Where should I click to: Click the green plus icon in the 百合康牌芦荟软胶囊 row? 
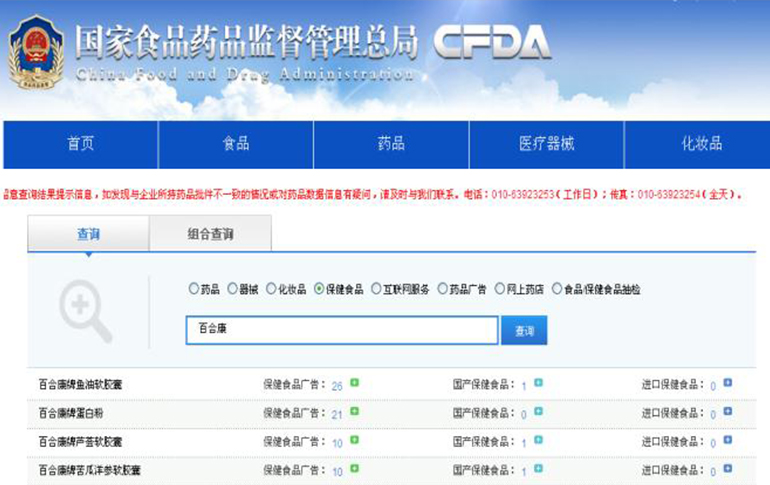point(355,439)
